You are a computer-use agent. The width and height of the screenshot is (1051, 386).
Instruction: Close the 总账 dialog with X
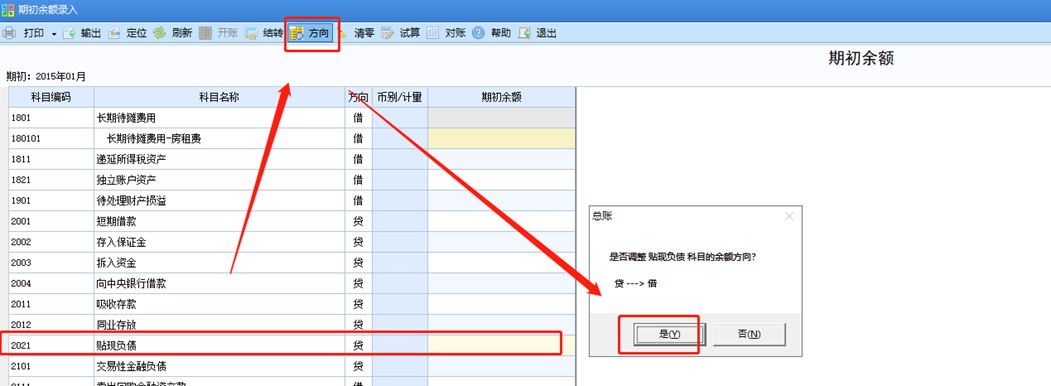point(788,216)
